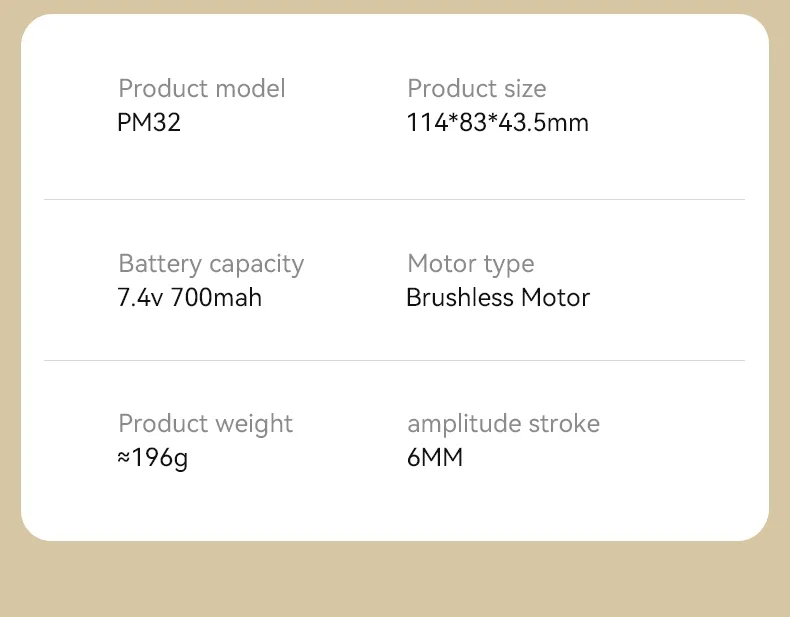Click the "Product weight" label

[x=205, y=424]
